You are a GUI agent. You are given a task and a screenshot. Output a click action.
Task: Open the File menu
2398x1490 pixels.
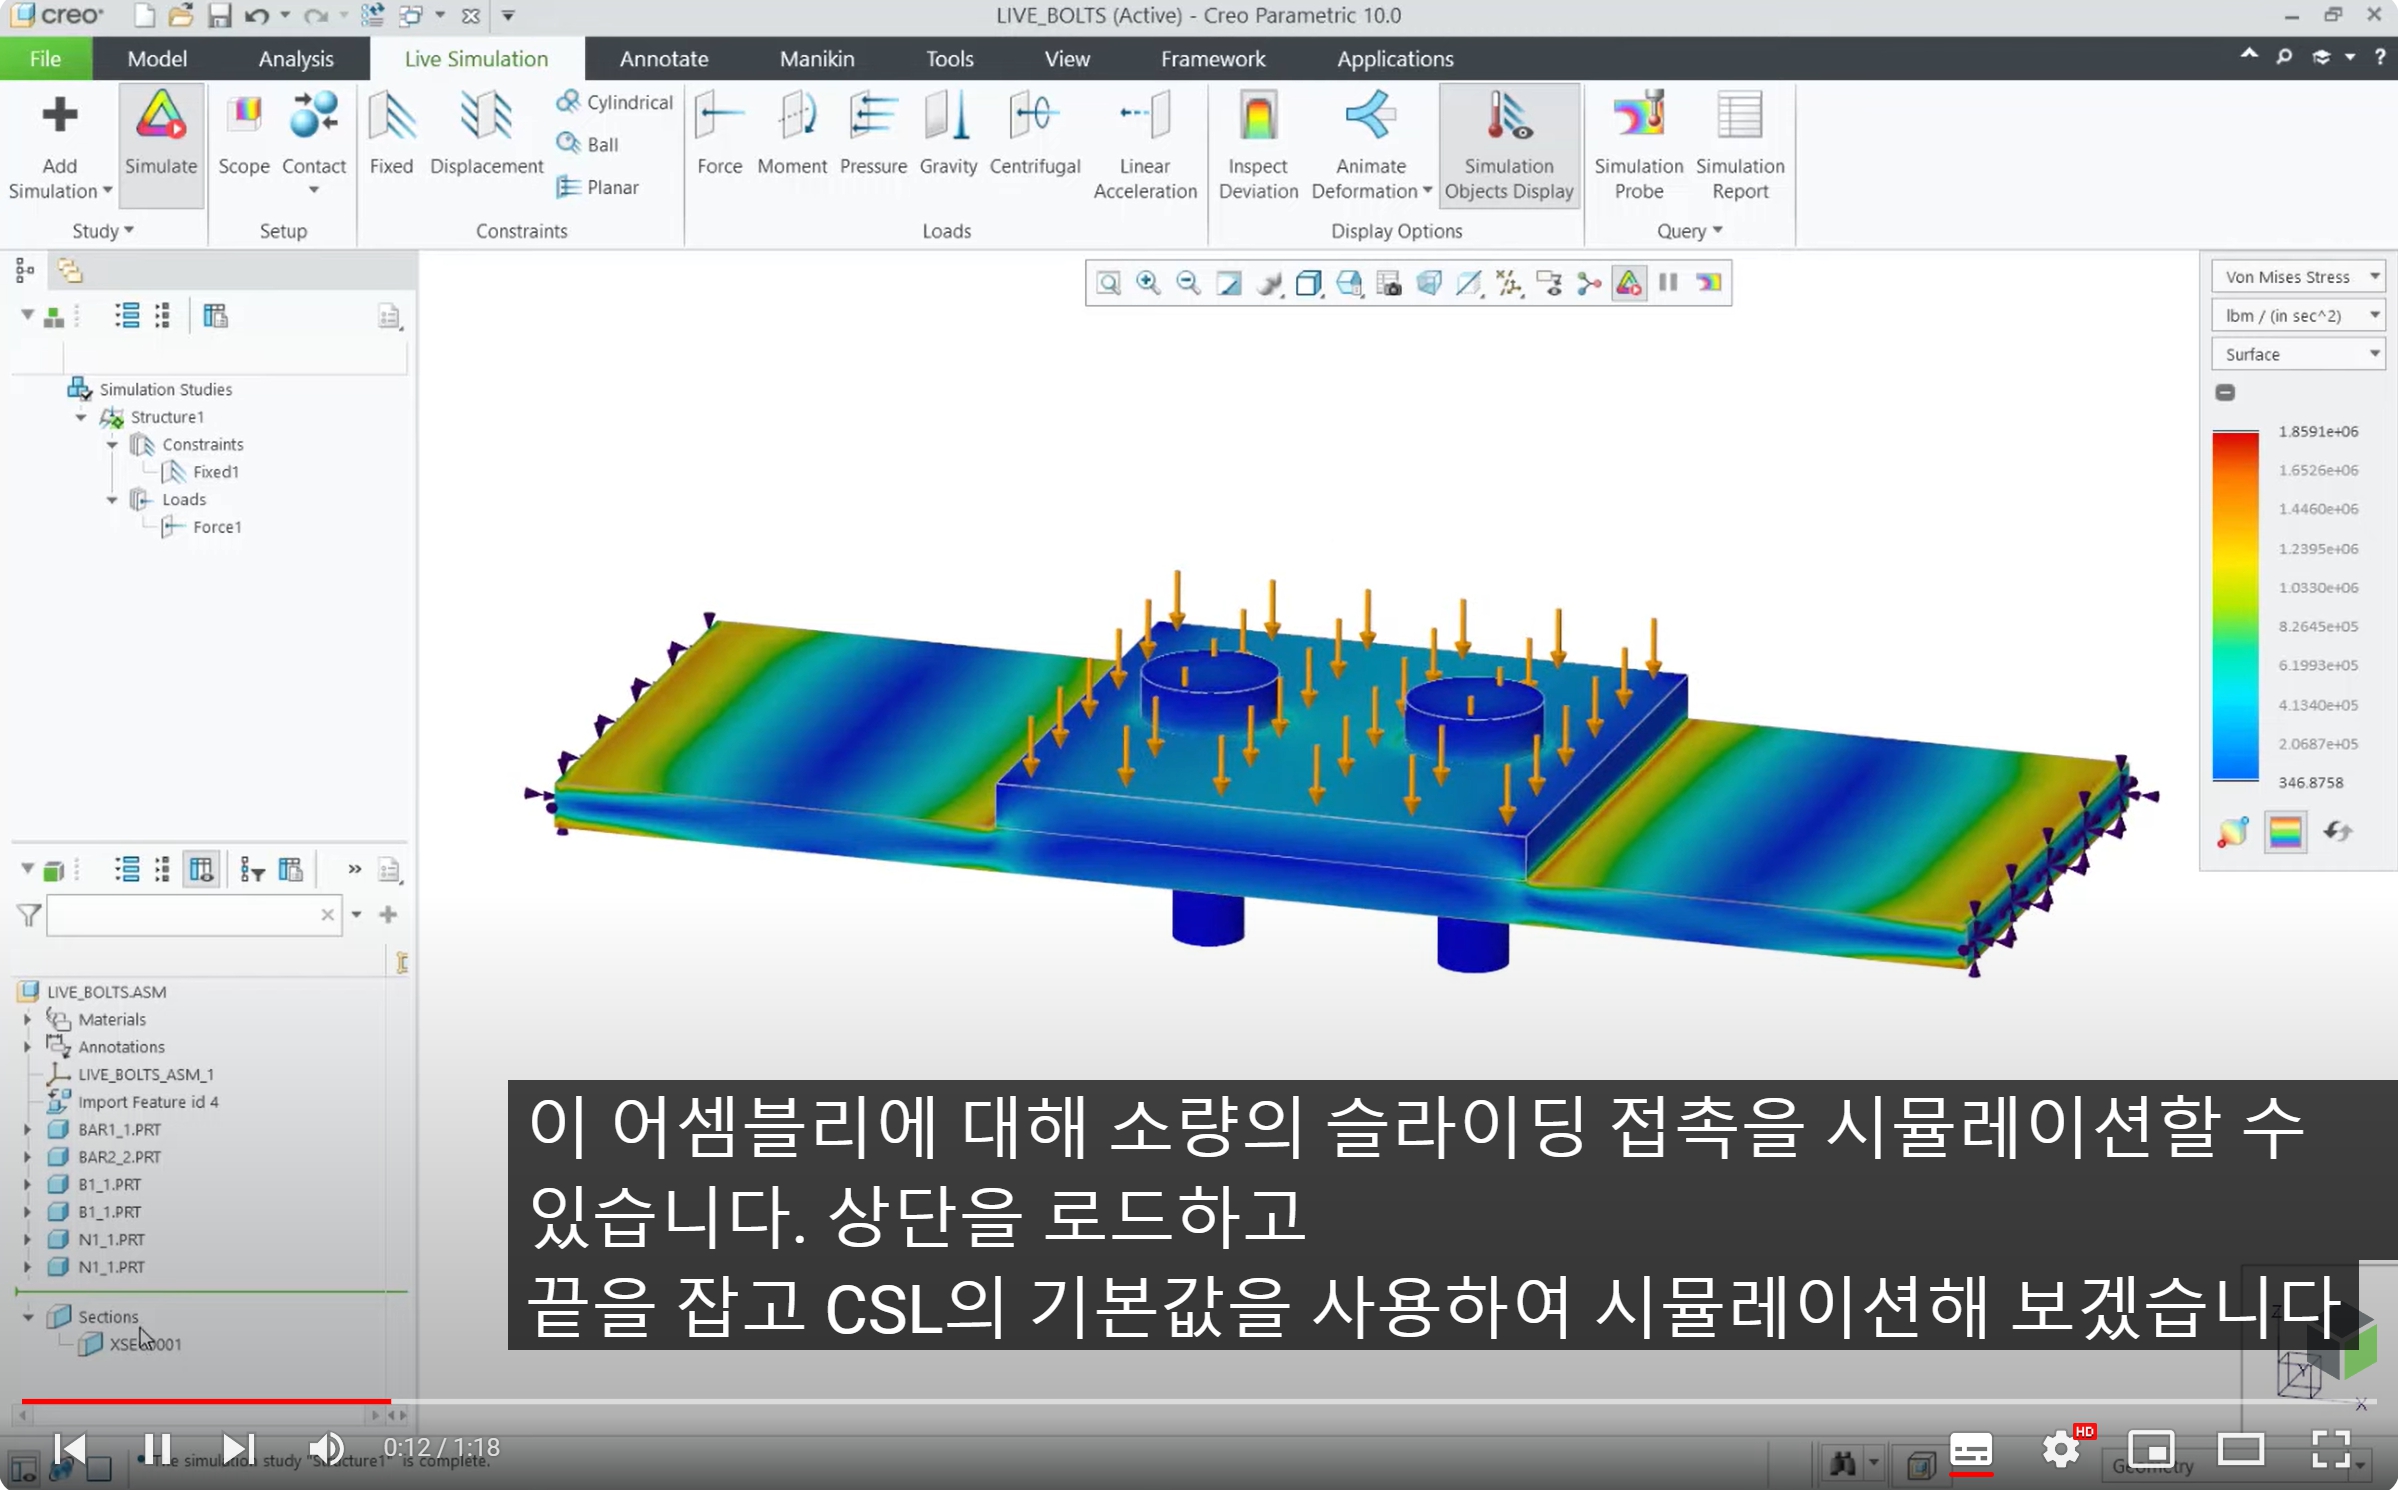(x=45, y=59)
